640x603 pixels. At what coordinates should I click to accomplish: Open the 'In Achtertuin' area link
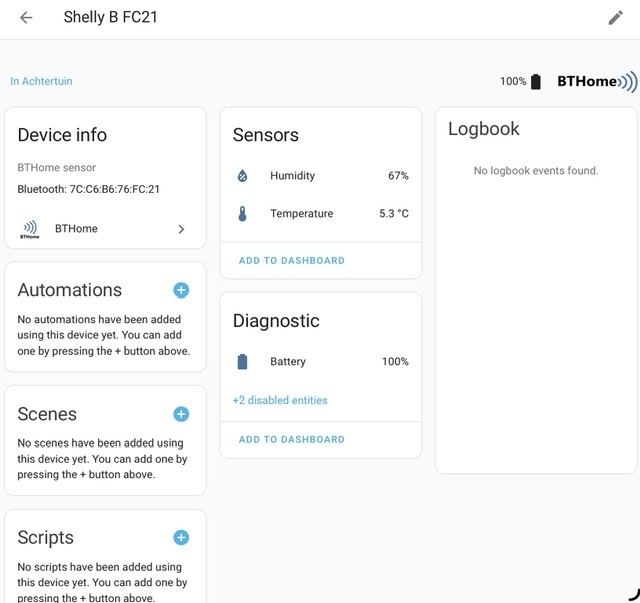tap(41, 82)
